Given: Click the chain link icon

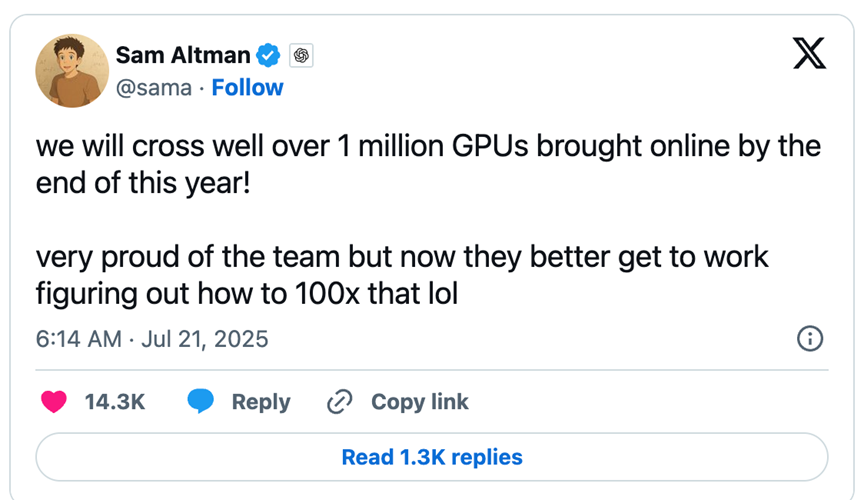Looking at the screenshot, I should (x=340, y=402).
